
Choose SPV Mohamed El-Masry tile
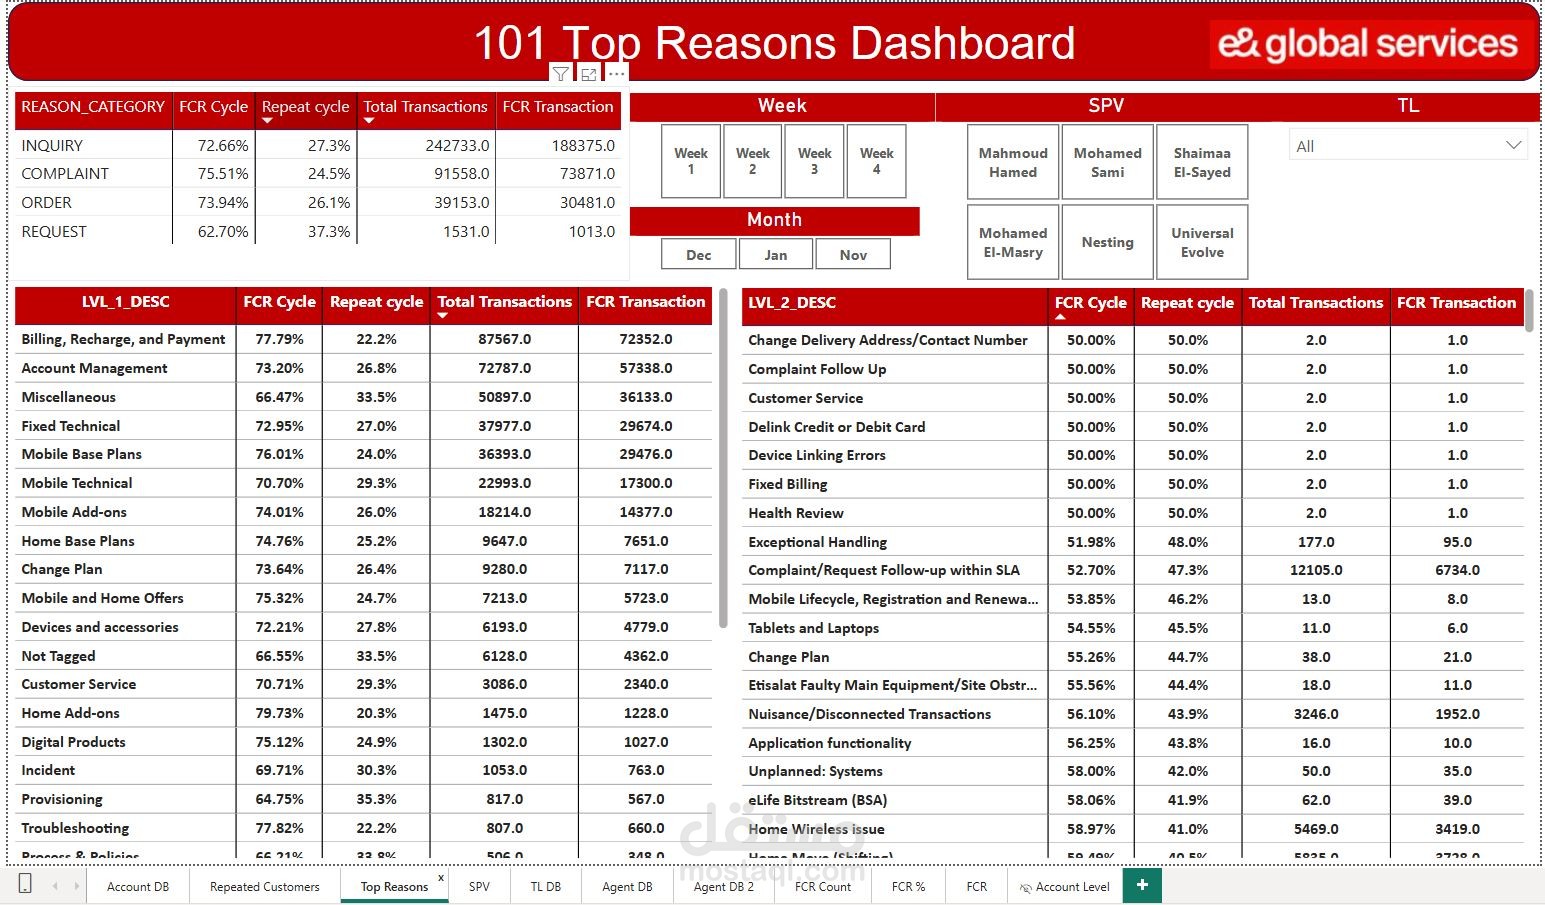(x=1013, y=242)
